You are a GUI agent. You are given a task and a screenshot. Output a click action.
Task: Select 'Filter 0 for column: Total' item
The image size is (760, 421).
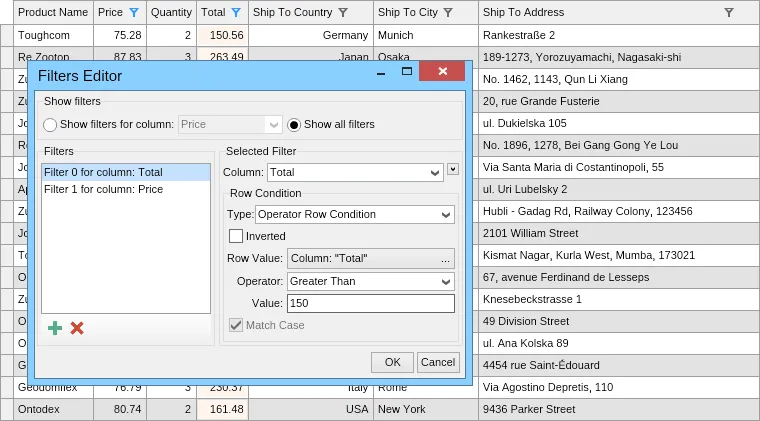pos(103,173)
